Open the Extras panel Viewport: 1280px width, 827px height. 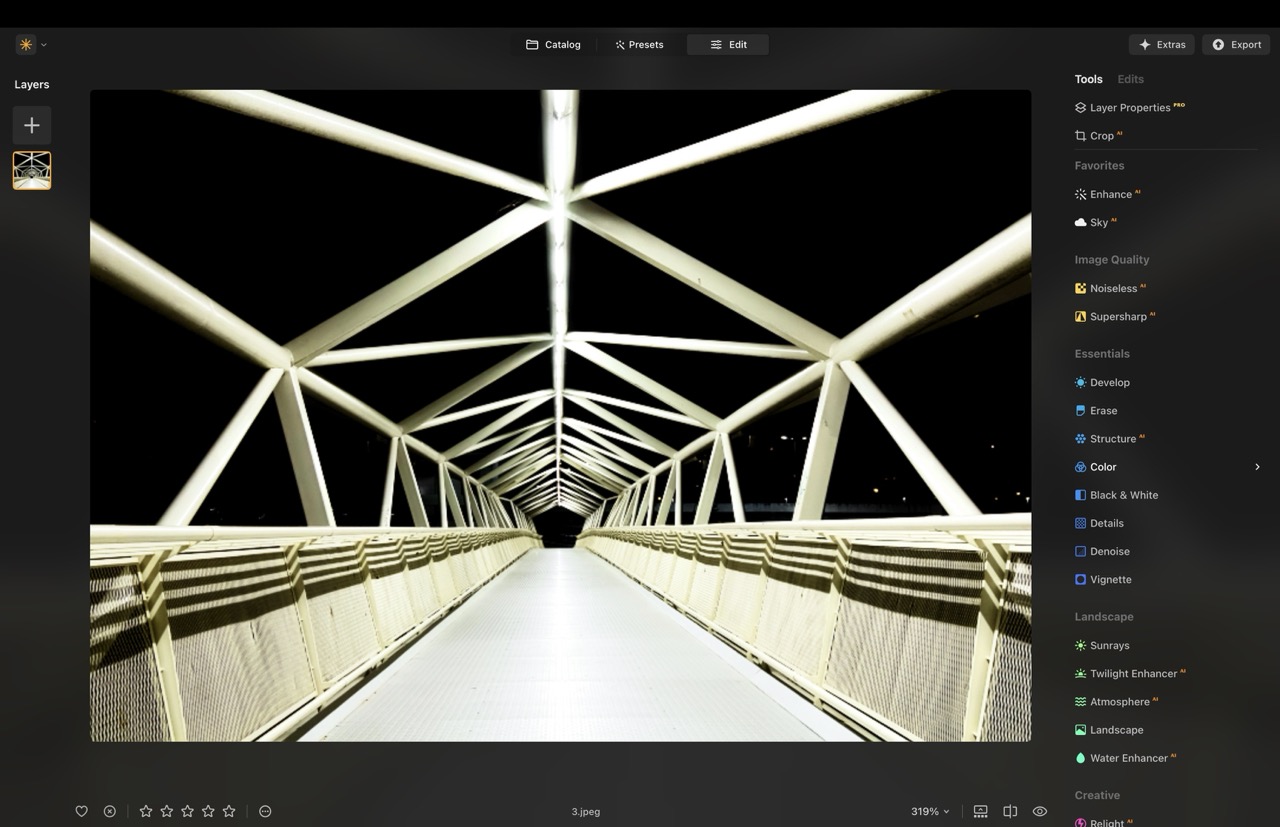click(1161, 44)
